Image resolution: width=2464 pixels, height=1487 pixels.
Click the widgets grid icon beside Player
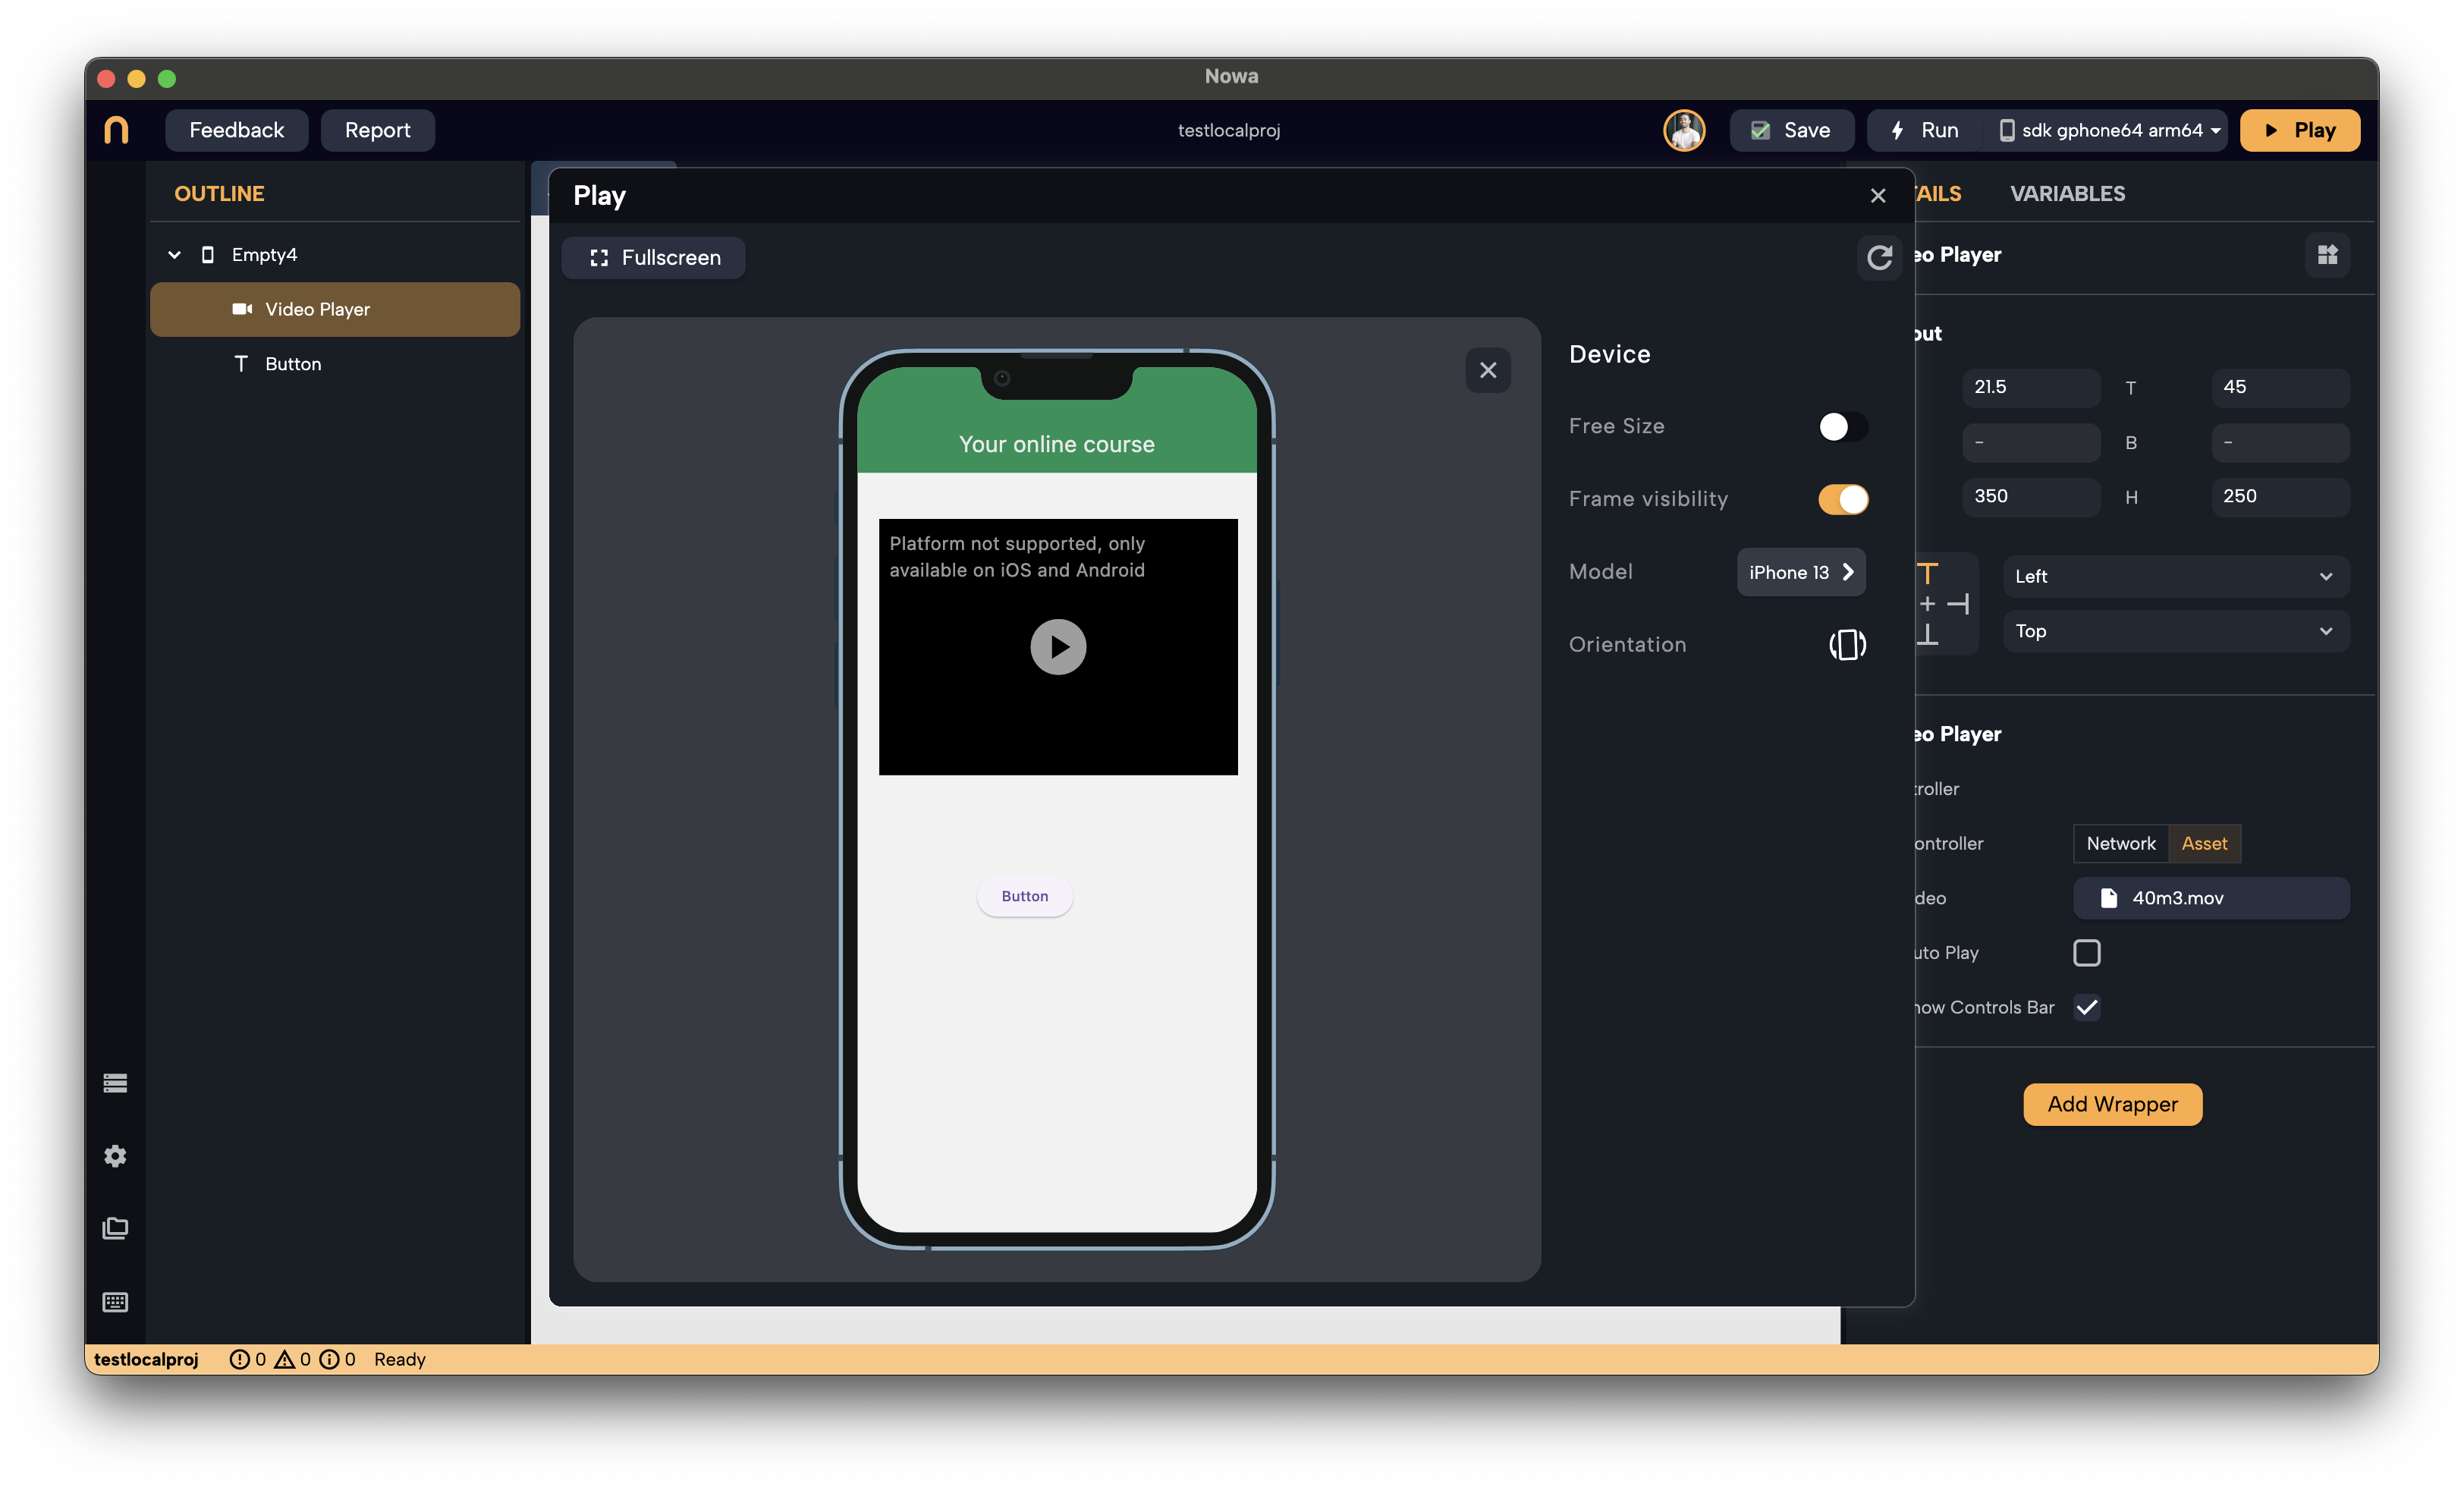2327,254
